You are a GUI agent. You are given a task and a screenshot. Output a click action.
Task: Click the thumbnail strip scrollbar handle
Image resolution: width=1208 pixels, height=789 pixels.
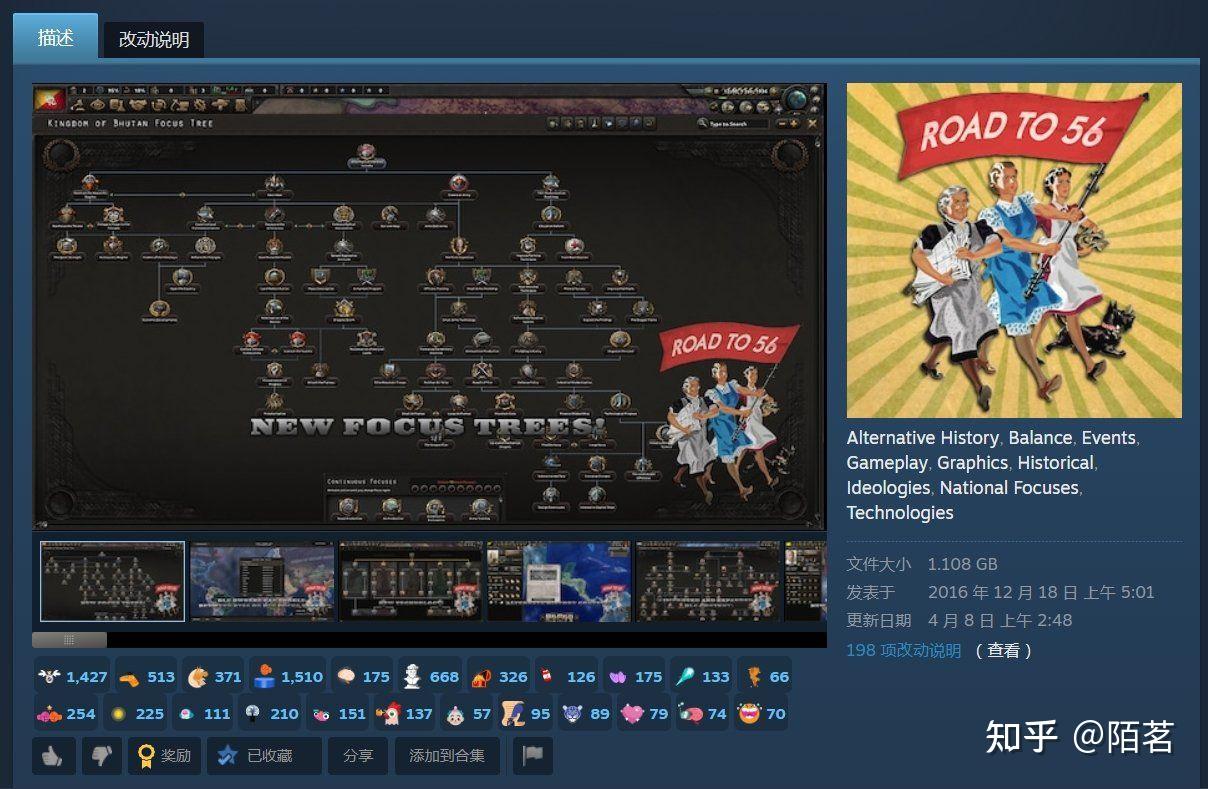[x=69, y=640]
